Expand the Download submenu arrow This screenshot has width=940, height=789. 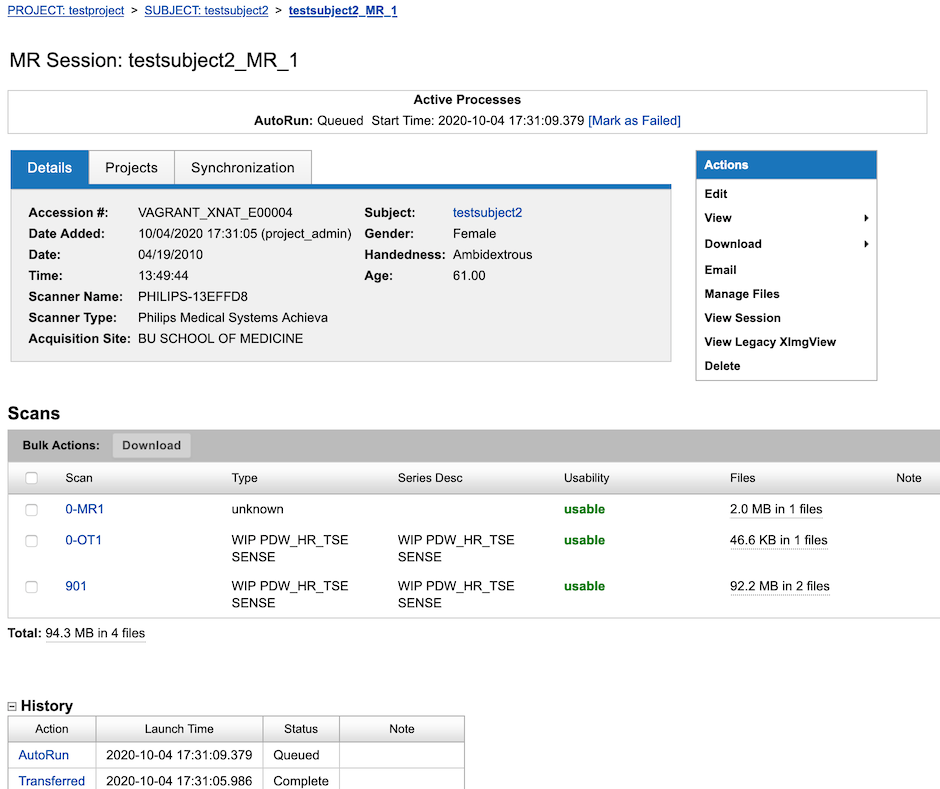(867, 243)
